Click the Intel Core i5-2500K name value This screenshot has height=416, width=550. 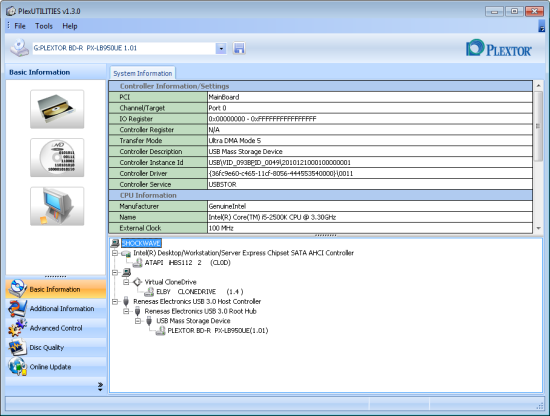(370, 217)
